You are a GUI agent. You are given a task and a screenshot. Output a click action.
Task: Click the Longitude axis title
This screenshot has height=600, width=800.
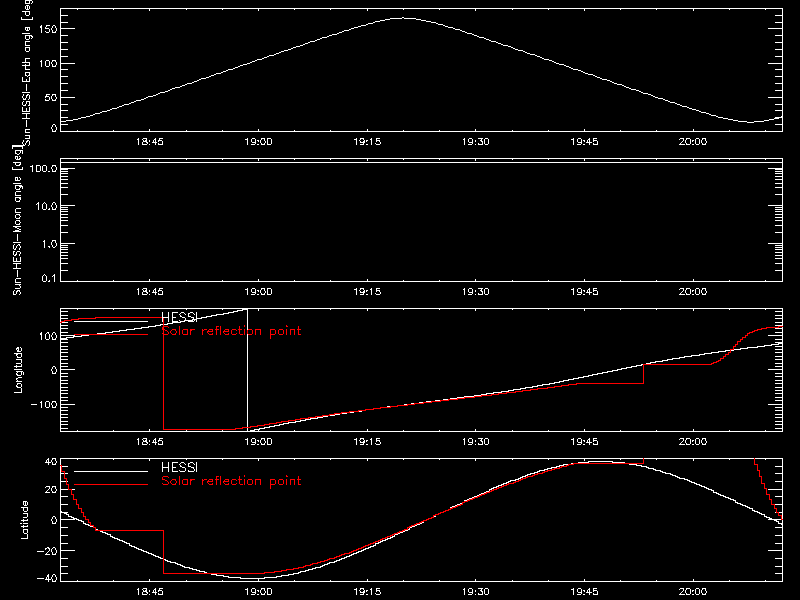[x=18, y=370]
